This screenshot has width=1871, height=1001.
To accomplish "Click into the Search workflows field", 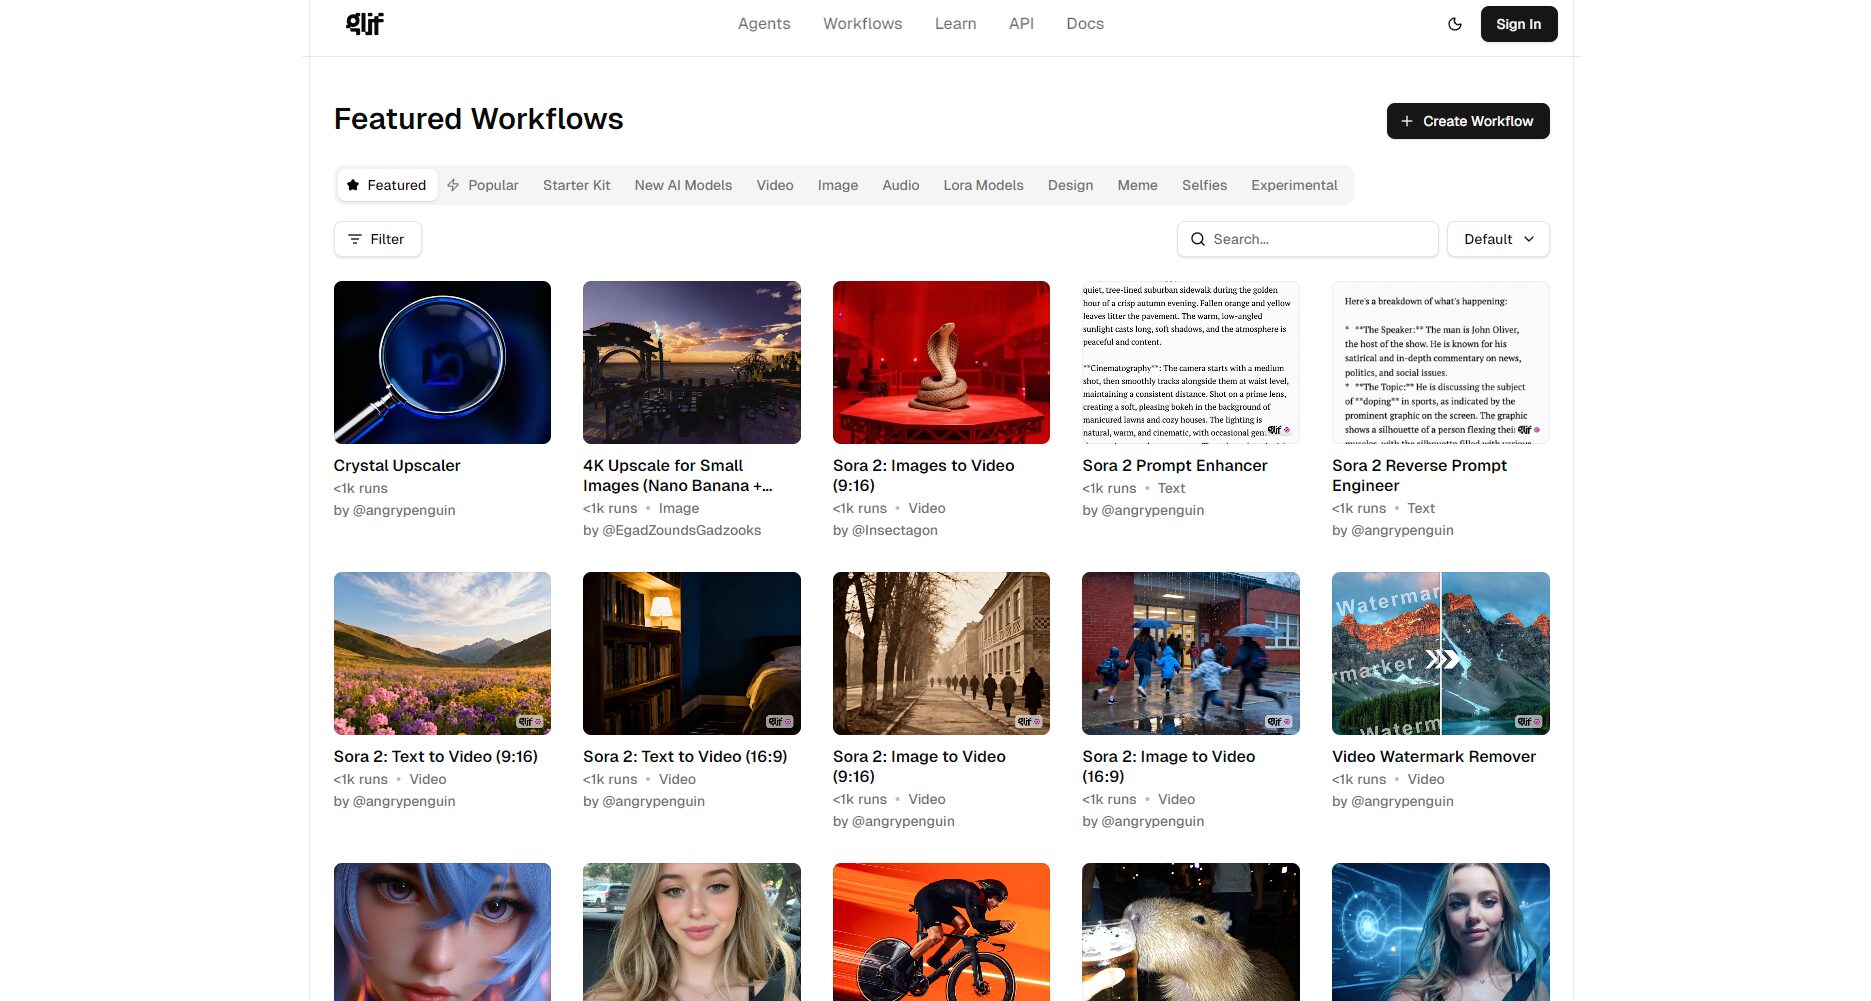I will (1320, 239).
